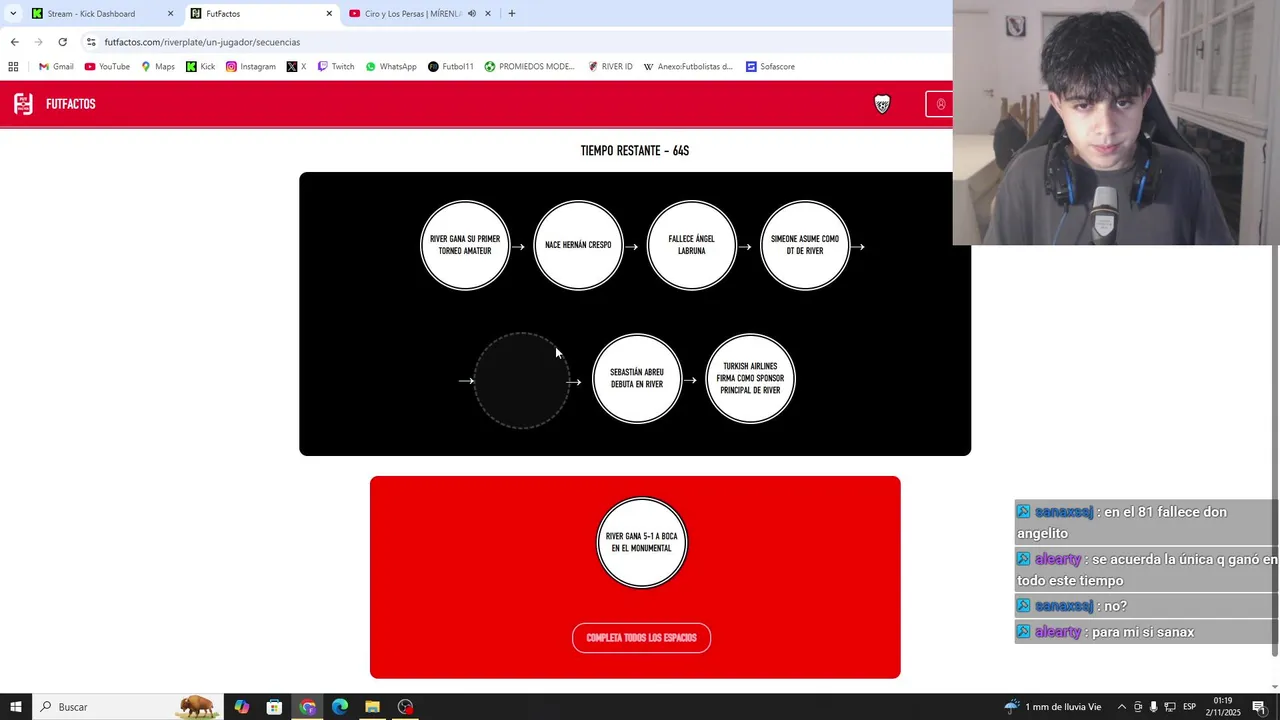The image size is (1280, 720).
Task: Open a new browser tab
Action: [512, 14]
